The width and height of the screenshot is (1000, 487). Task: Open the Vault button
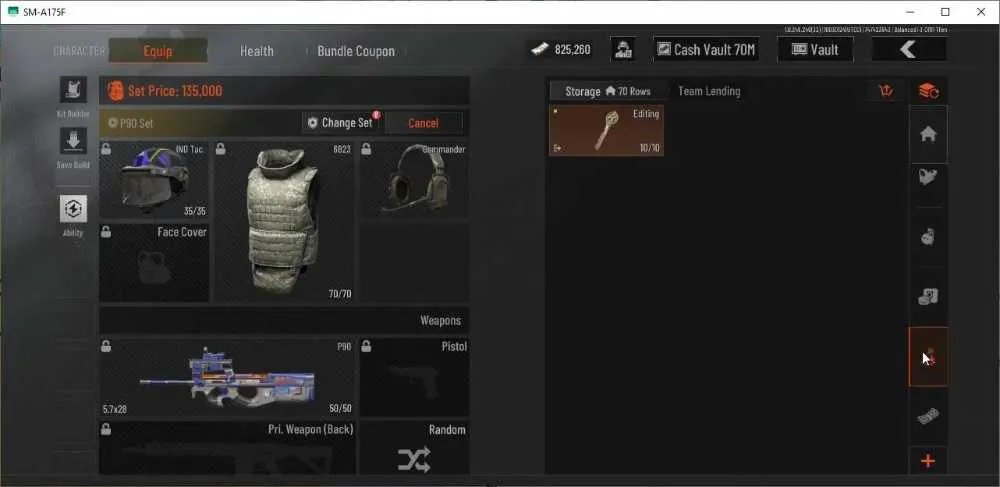point(815,50)
